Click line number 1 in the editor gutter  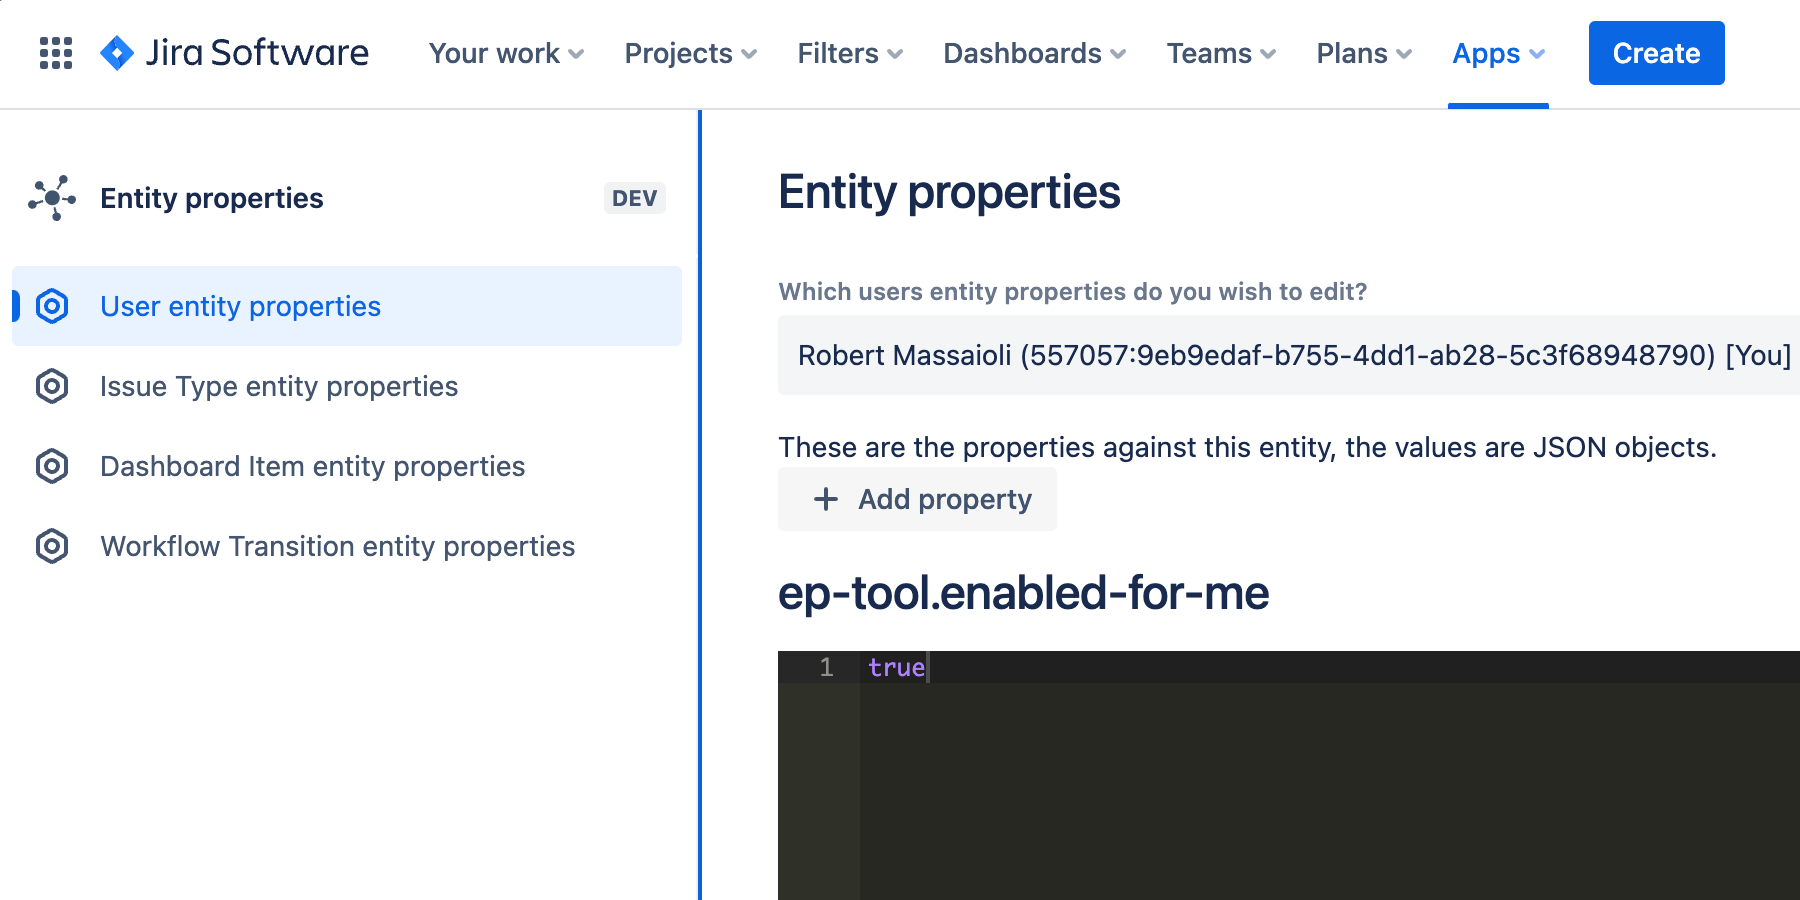(826, 667)
